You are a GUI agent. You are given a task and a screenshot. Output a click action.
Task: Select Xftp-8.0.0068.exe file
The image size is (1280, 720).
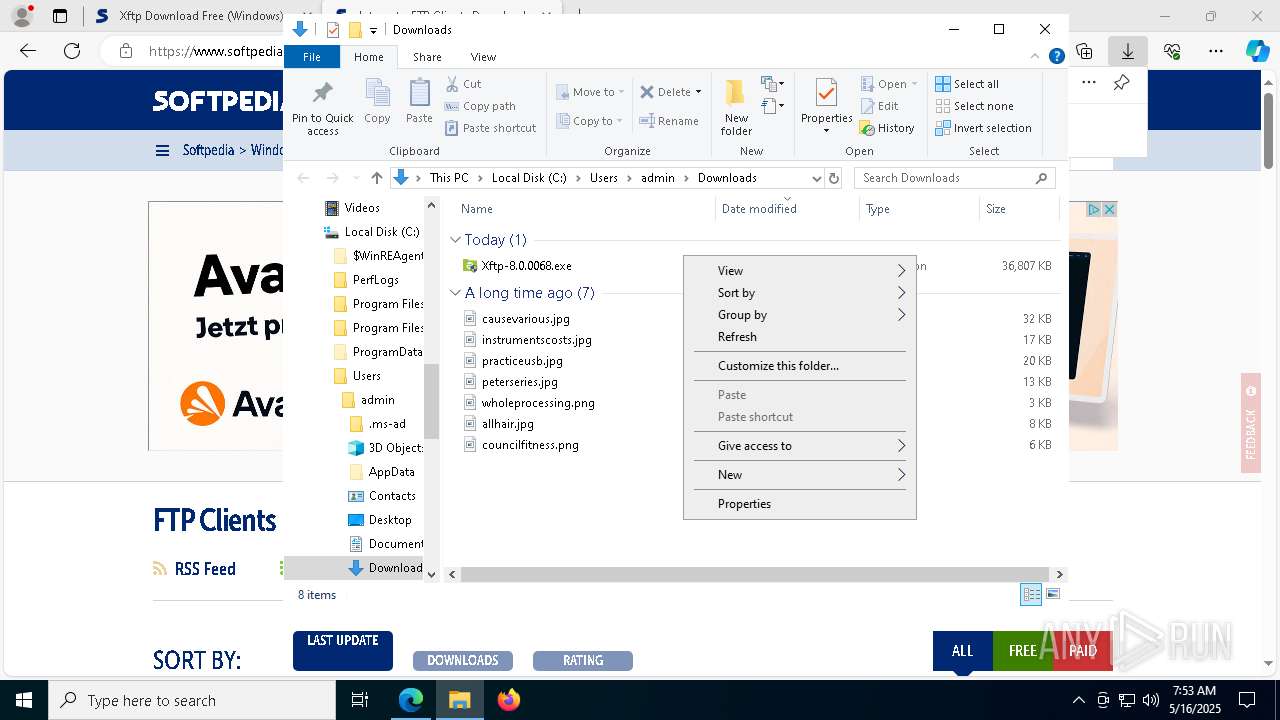(526, 266)
